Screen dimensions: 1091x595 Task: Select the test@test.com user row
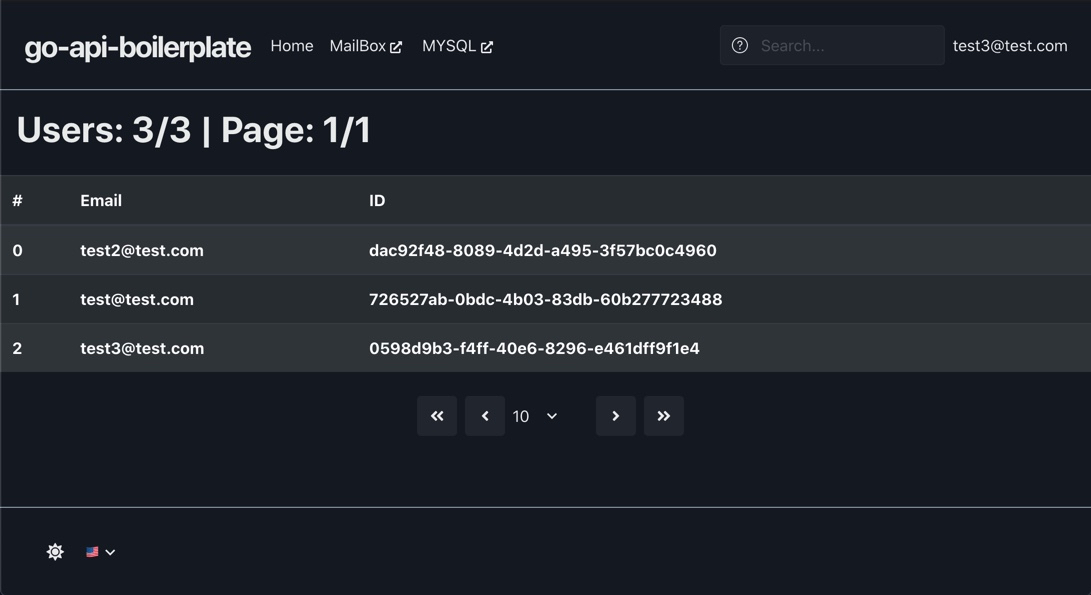pos(546,299)
